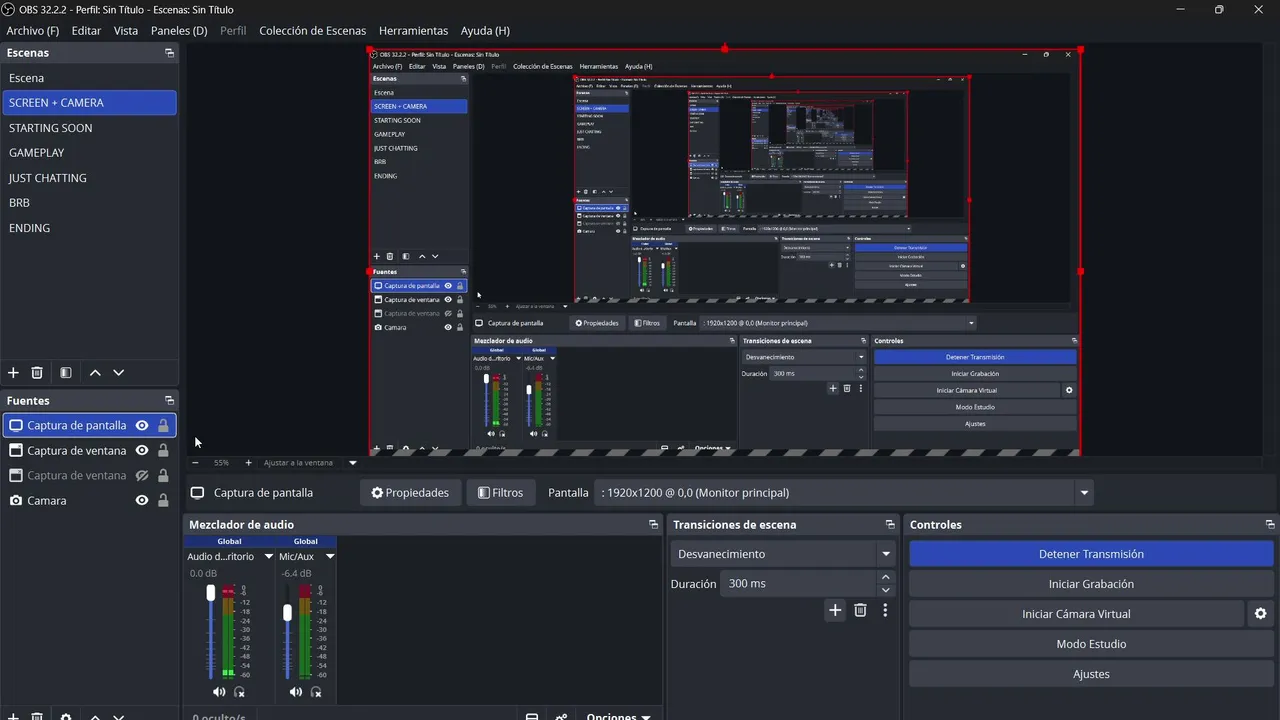This screenshot has height=720, width=1280.
Task: Switch to the GAMEPLAY scene in Escenas list
Action: coord(89,153)
